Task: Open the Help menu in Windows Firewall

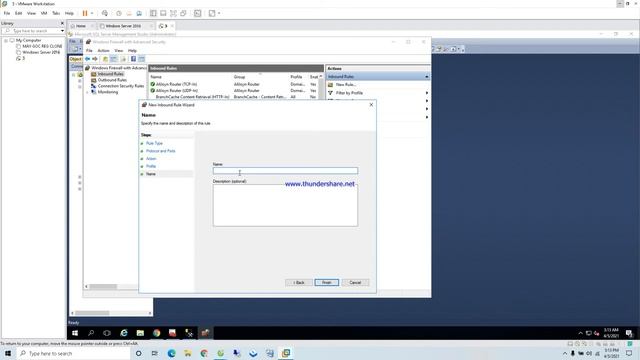Action: pyautogui.click(x=132, y=51)
